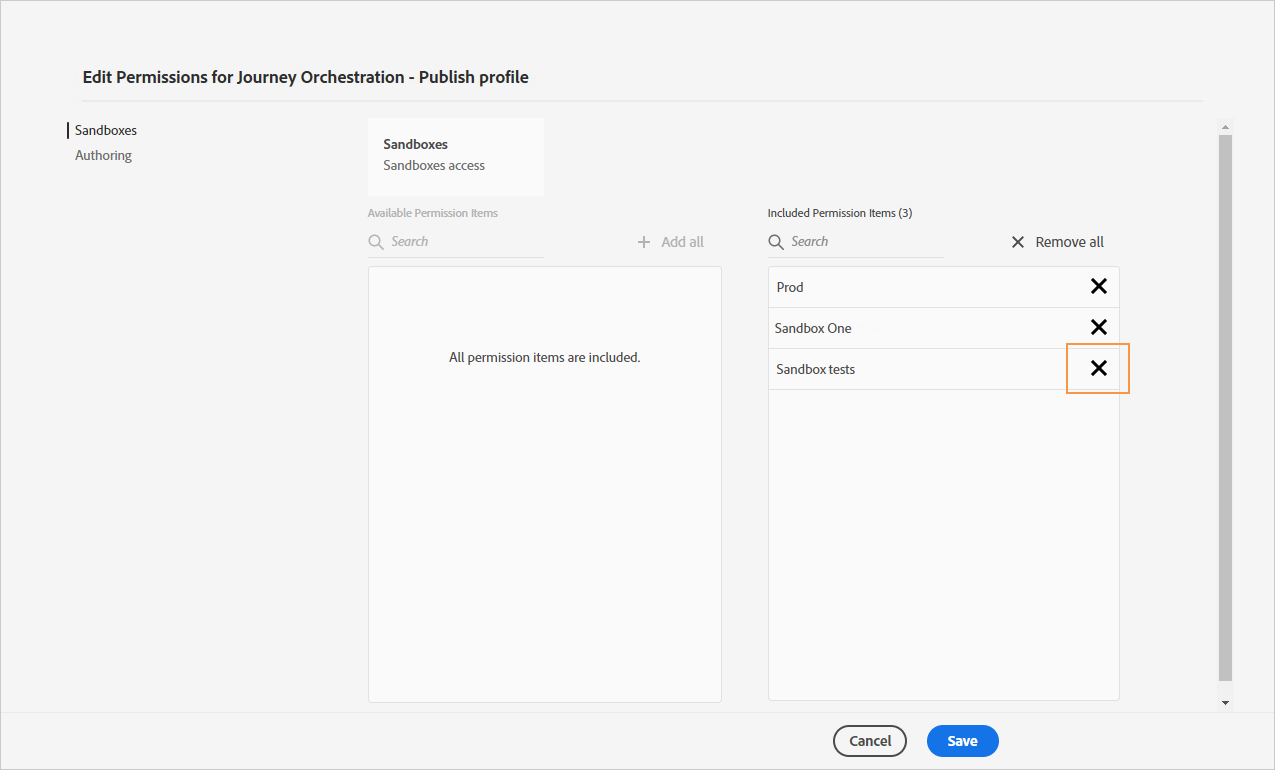
Task: Click magnifier icon in Included Permission Items search
Action: pos(776,242)
